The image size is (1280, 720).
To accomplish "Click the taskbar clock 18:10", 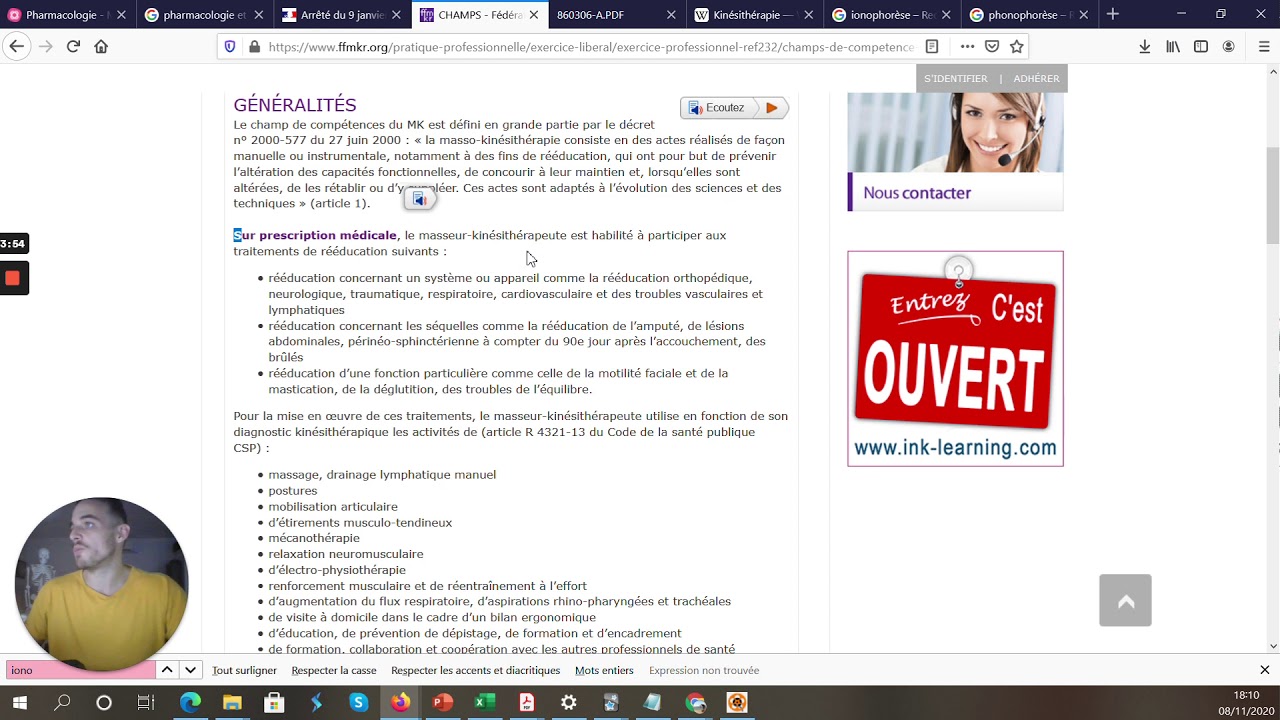I will coord(1246,695).
